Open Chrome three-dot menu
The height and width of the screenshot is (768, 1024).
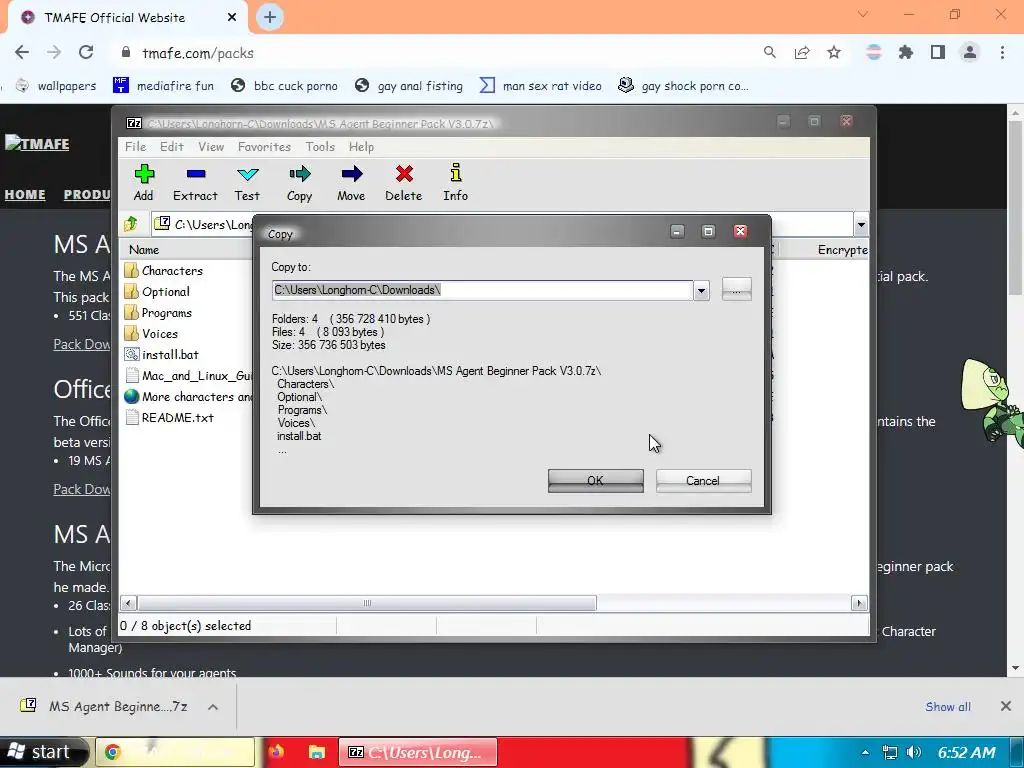[x=1002, y=52]
